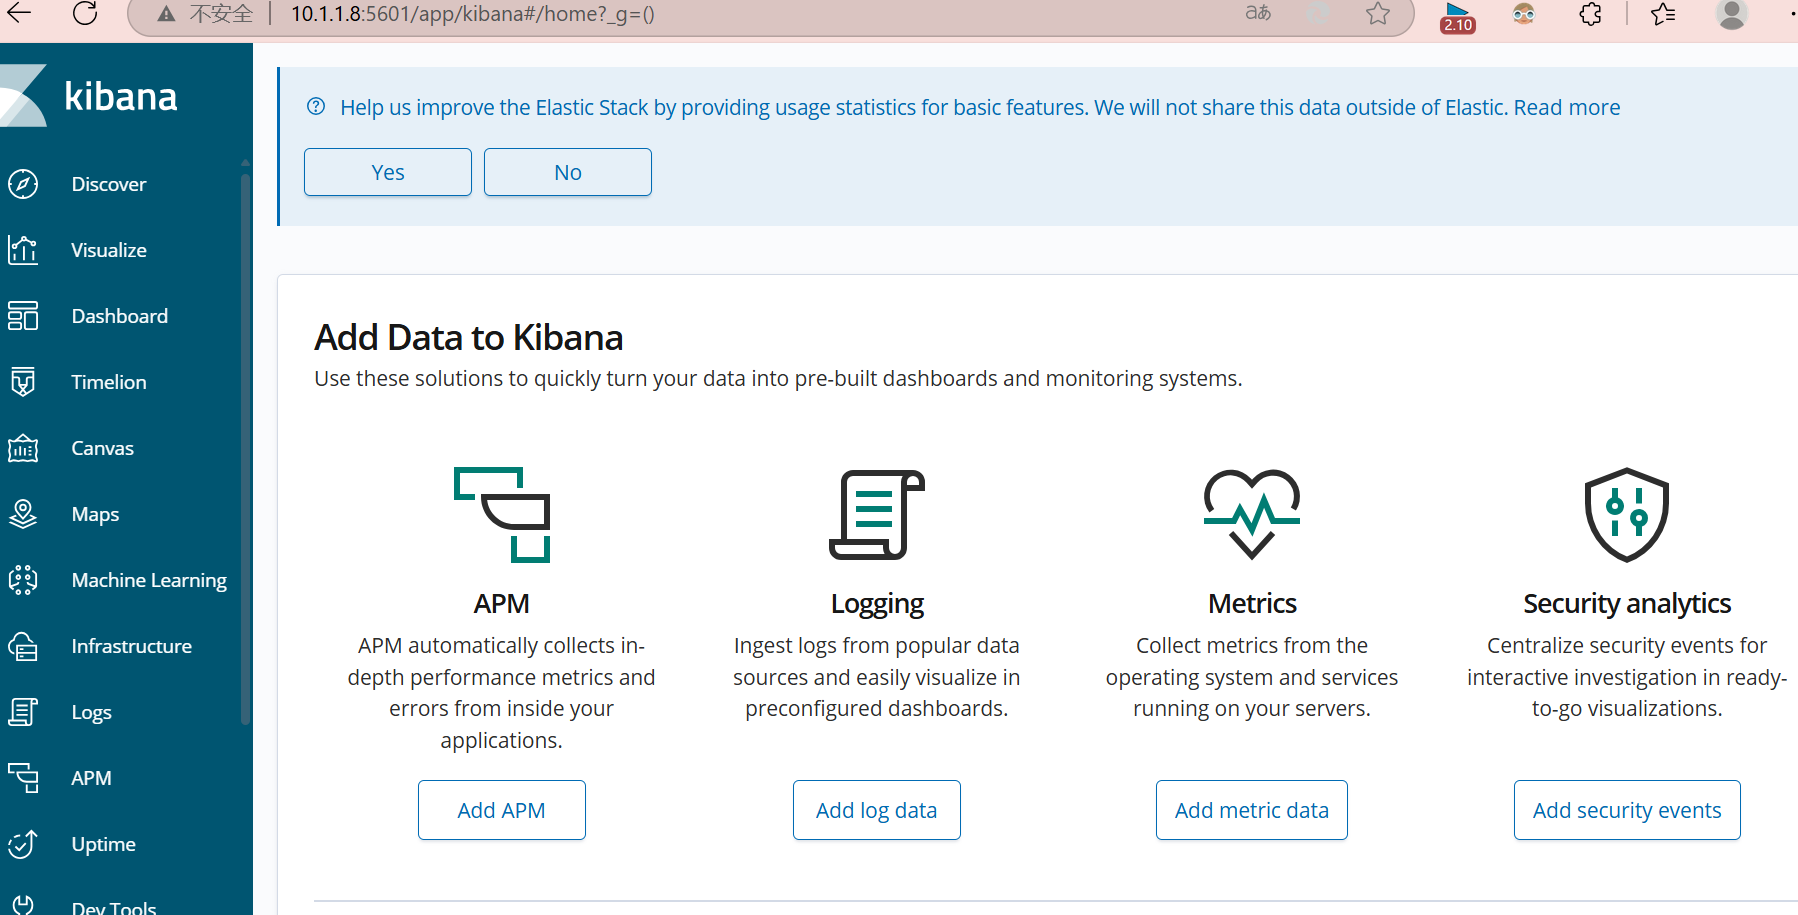The image size is (1798, 915).
Task: Click the Metrics card title
Action: click(x=1252, y=604)
